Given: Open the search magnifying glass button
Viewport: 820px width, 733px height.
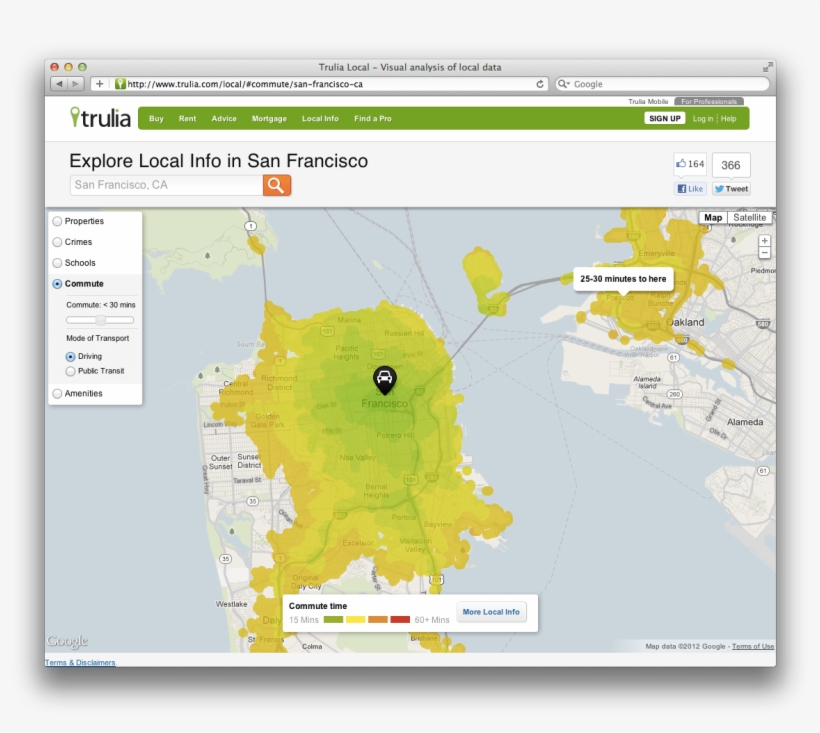Looking at the screenshot, I should [x=276, y=185].
